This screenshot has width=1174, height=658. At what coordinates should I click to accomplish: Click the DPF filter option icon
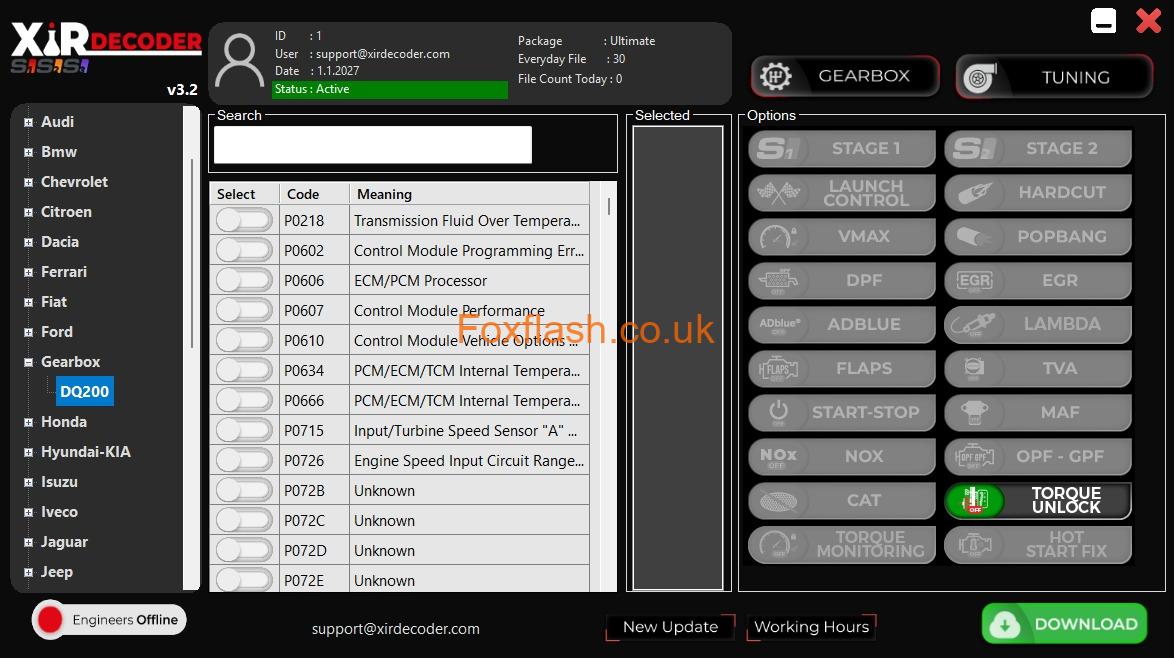click(776, 281)
